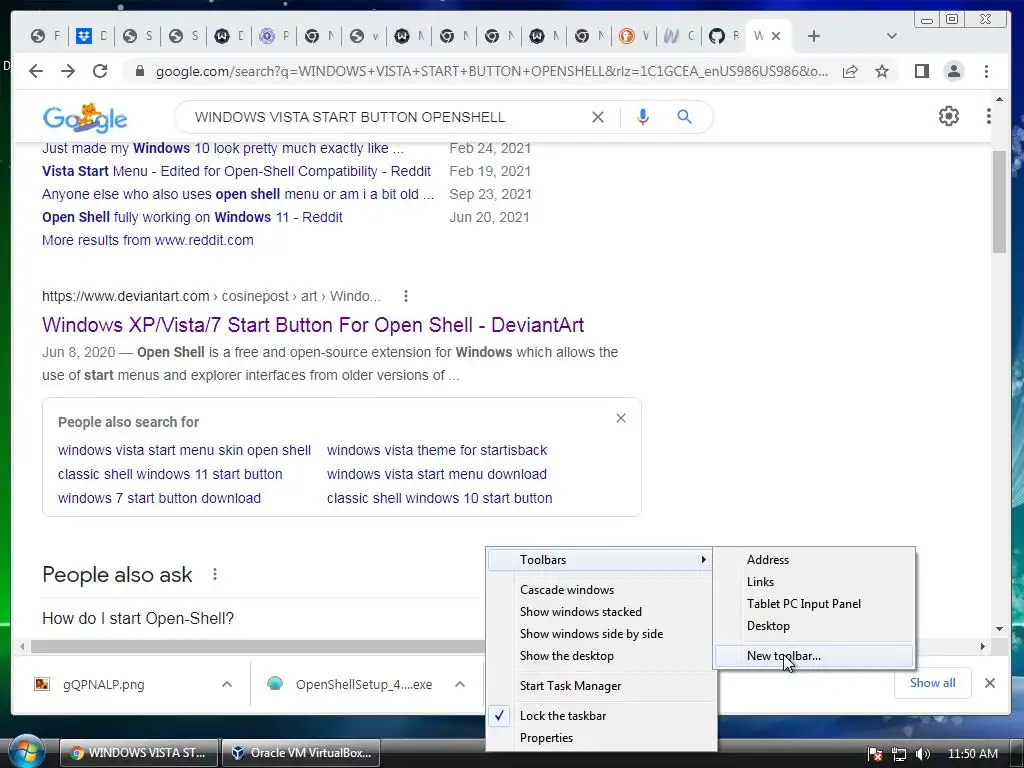
Task: Open the 'People also ask' options dots
Action: tap(214, 574)
